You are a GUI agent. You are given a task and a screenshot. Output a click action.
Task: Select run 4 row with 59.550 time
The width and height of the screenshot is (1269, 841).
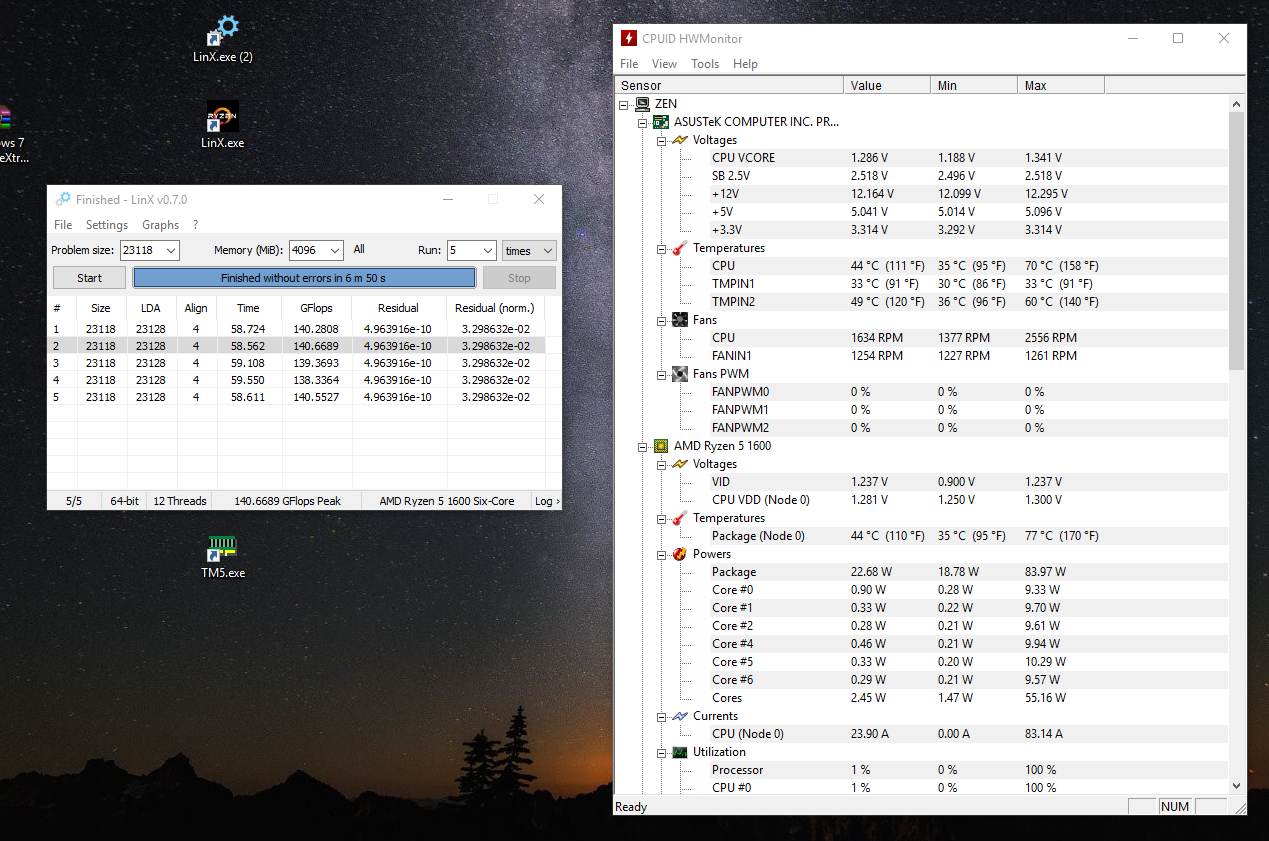coord(296,380)
